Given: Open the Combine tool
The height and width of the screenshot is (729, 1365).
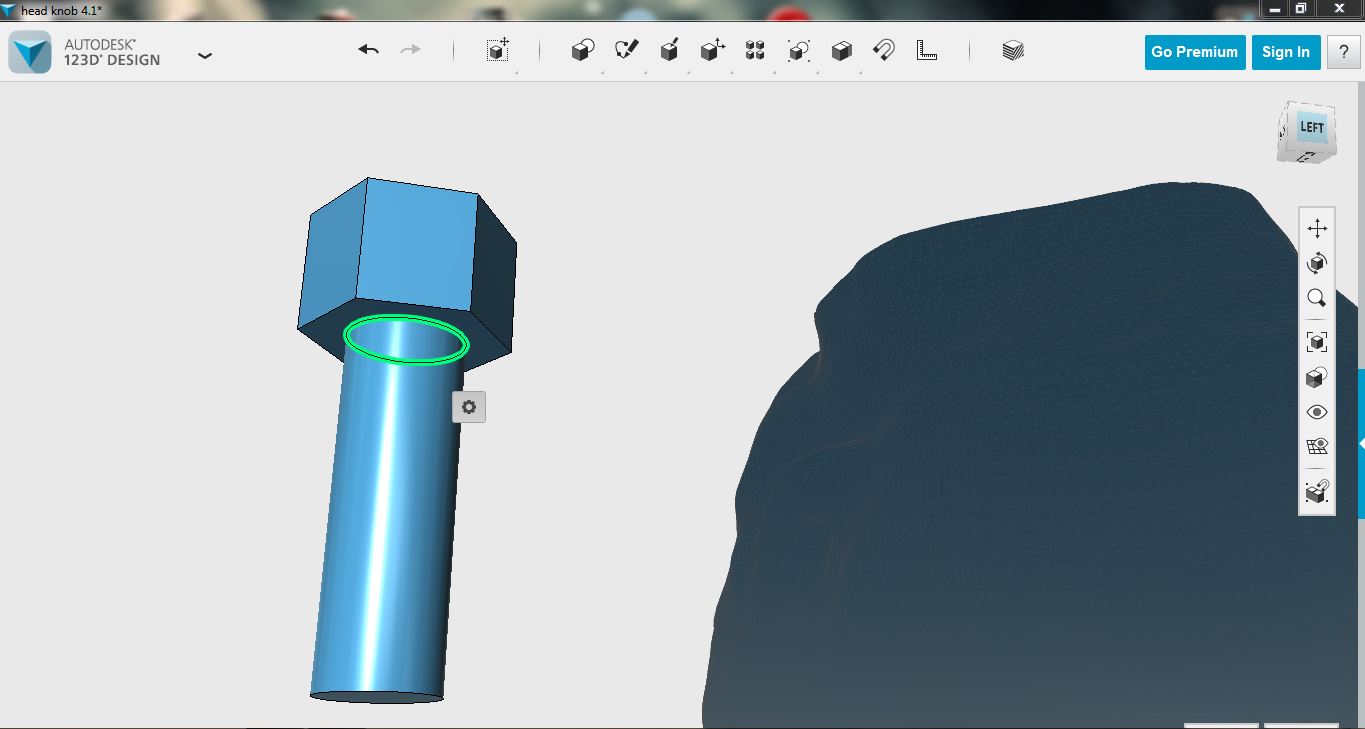Looking at the screenshot, I should click(x=842, y=51).
